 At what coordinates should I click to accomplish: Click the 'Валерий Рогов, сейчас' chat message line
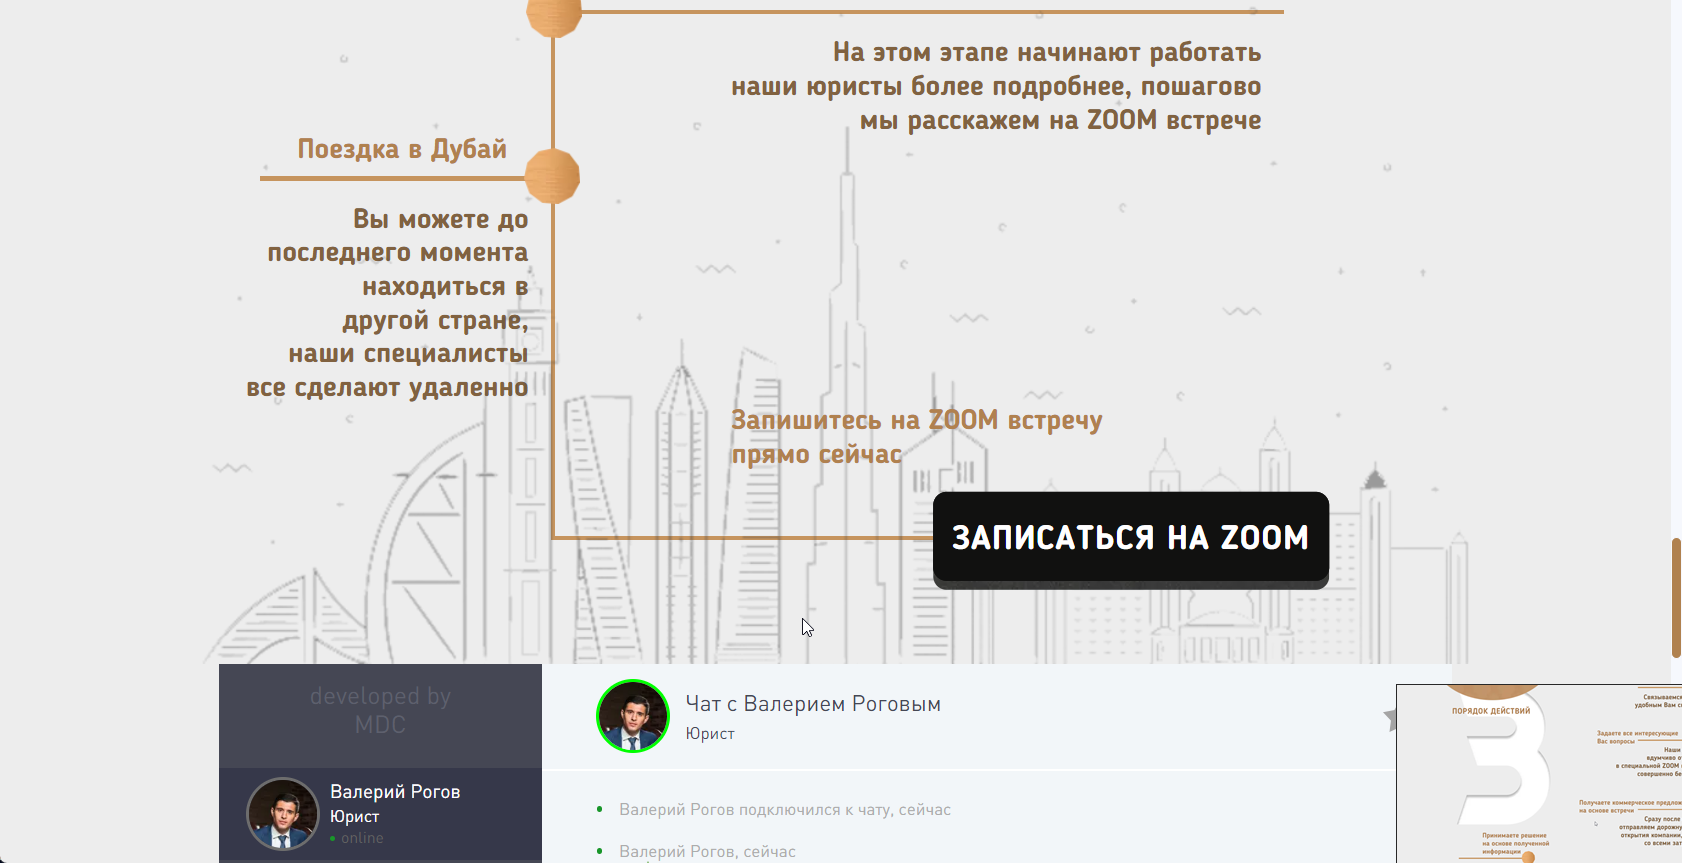(707, 852)
